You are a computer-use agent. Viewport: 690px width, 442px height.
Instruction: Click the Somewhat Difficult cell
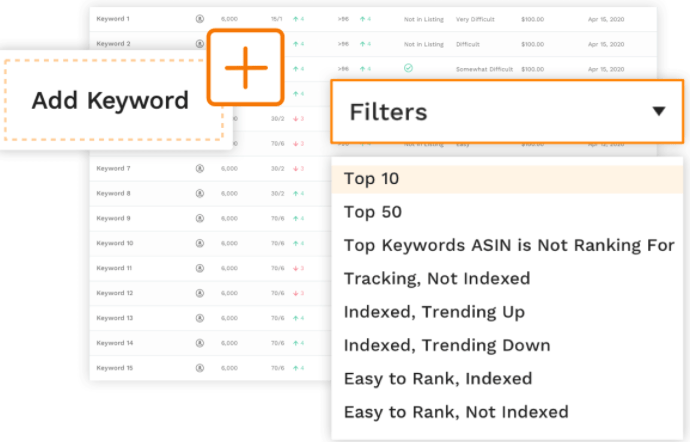click(484, 69)
